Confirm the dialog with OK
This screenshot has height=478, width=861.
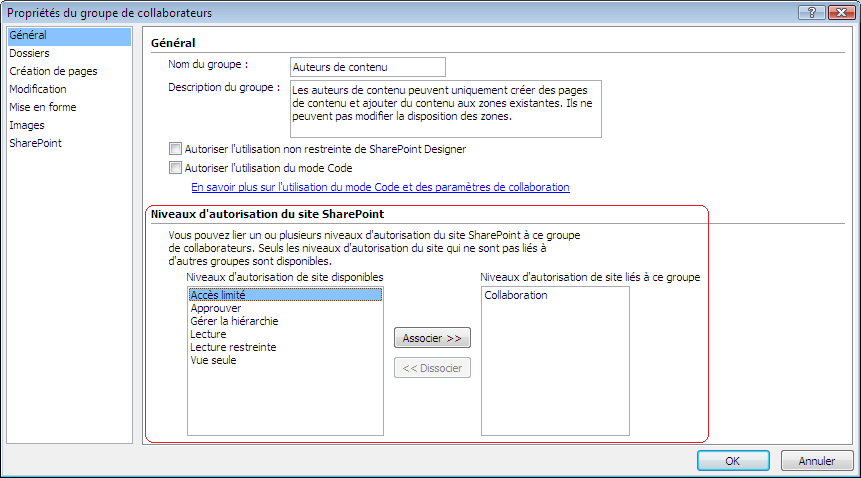(x=732, y=461)
